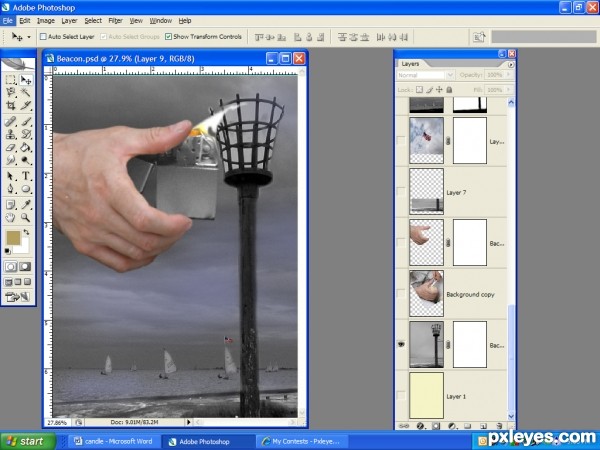The image size is (600, 450).
Task: Toggle lock transparent pixels icon
Action: coord(419,90)
